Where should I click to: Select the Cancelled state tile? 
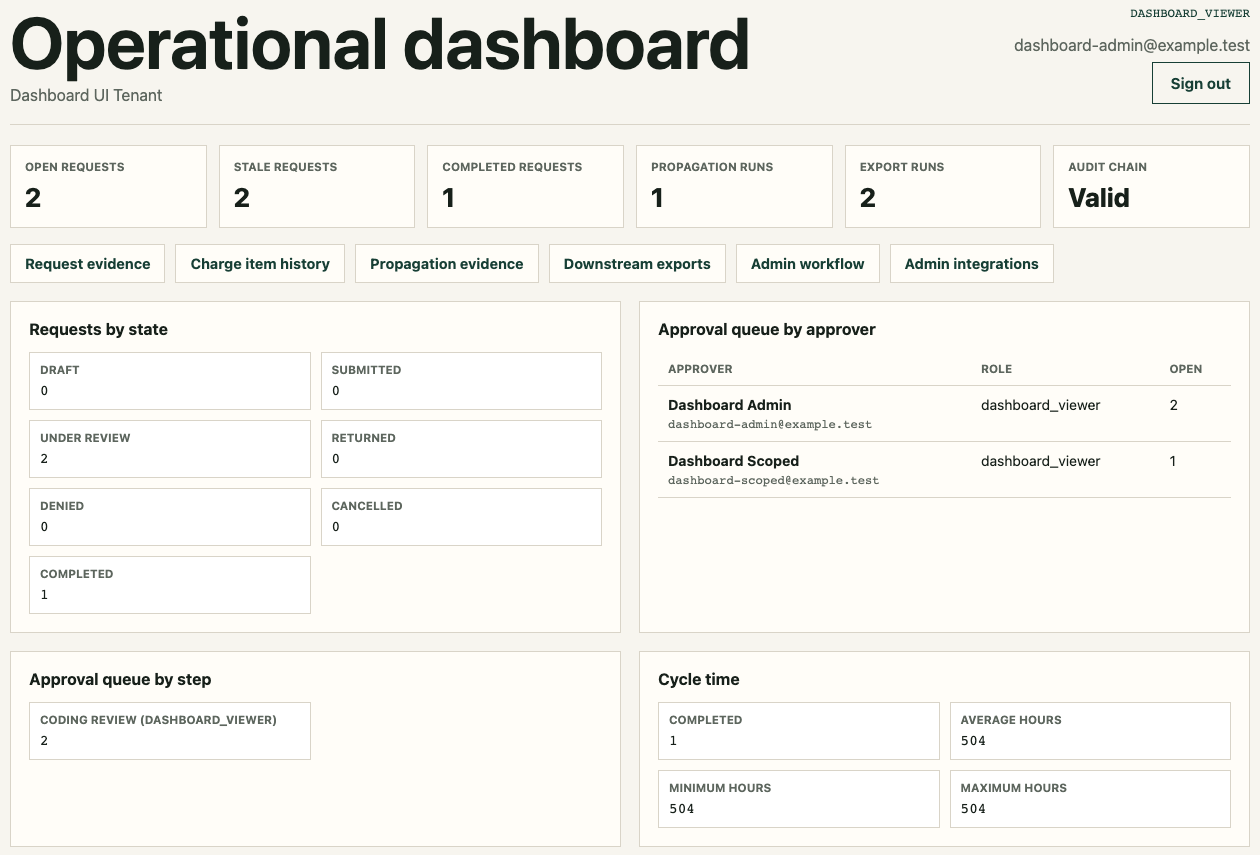pyautogui.click(x=461, y=516)
